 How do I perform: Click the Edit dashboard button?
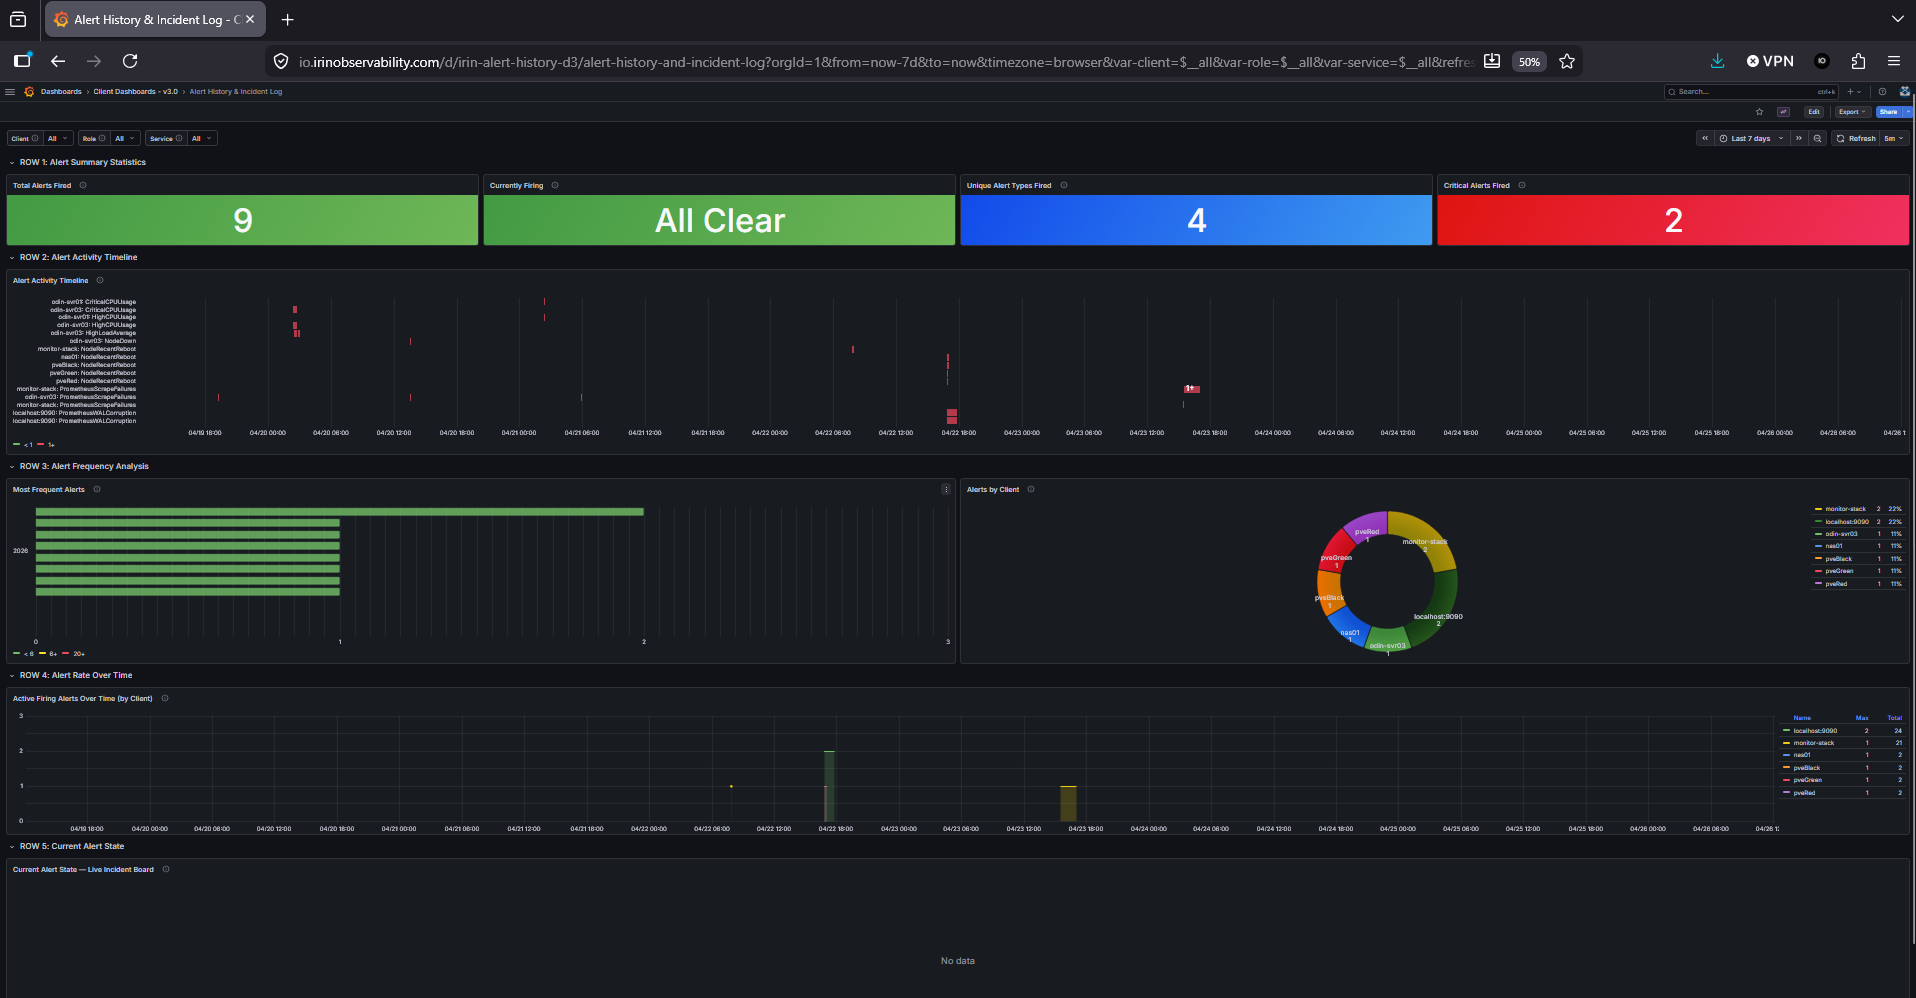point(1814,112)
